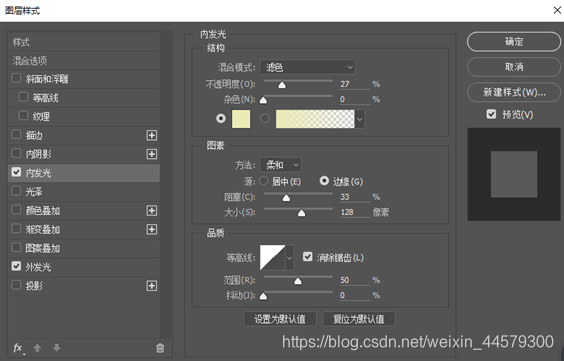Click the 复位为默认值 button
The width and height of the screenshot is (564, 361).
coord(359,319)
